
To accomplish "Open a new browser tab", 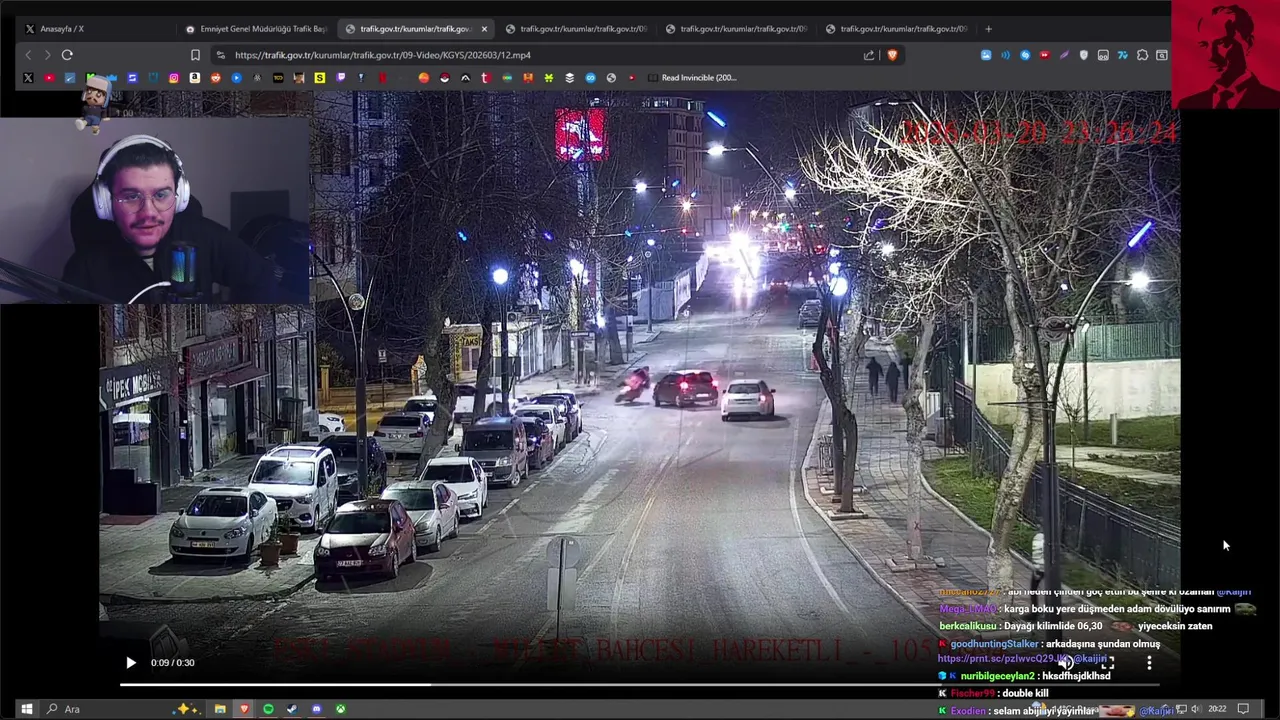I will [x=988, y=29].
